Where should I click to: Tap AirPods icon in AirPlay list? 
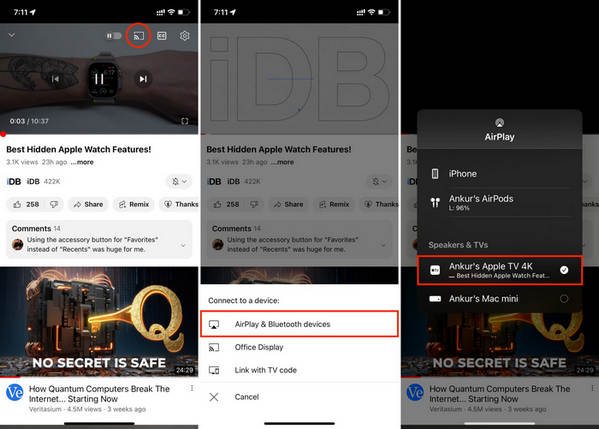click(x=435, y=202)
